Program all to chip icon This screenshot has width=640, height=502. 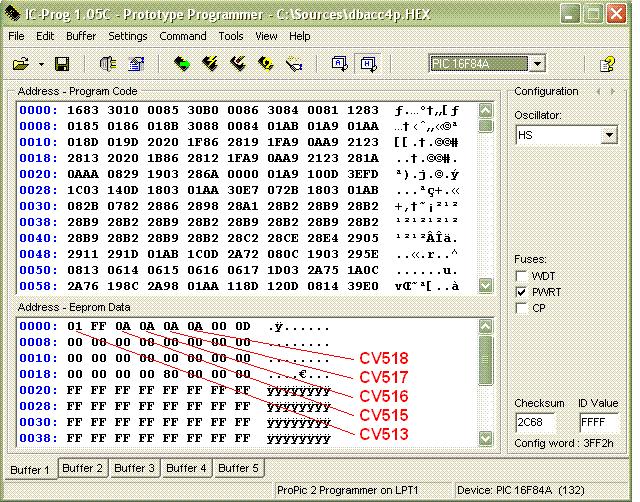210,64
